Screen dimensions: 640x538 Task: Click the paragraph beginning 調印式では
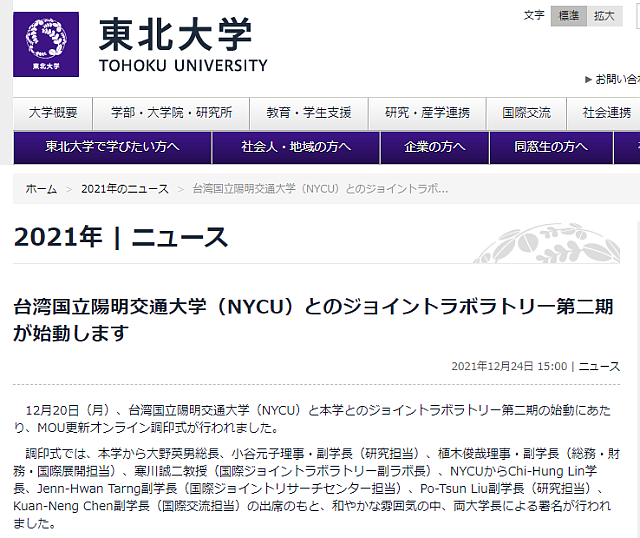(x=316, y=488)
